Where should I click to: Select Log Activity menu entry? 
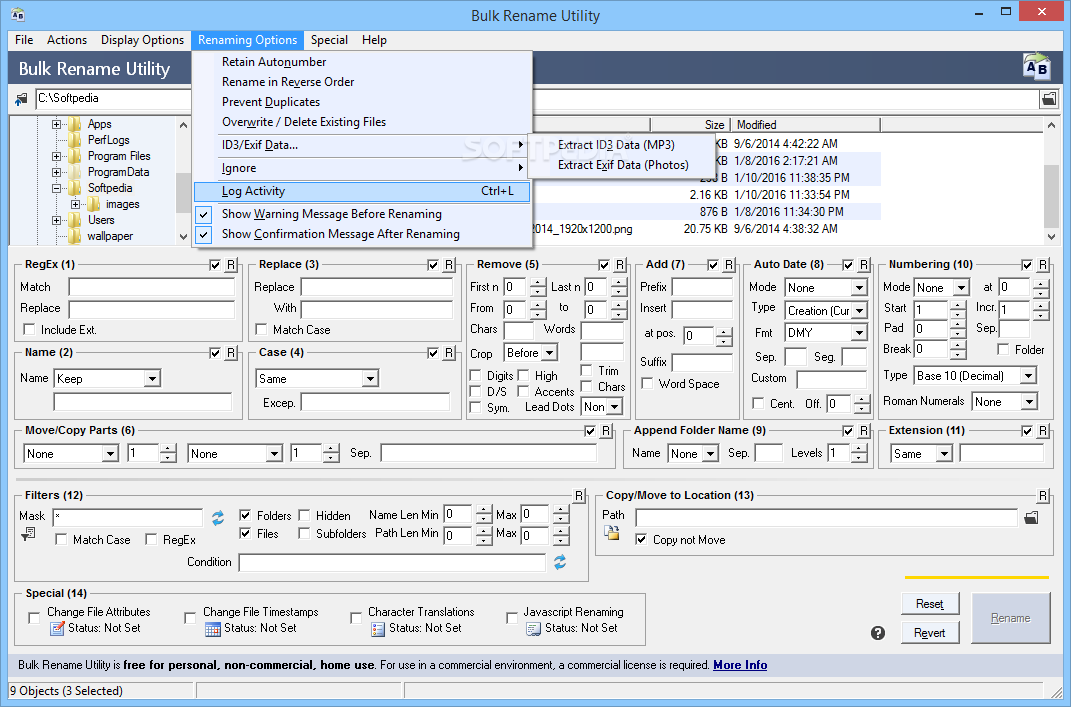(361, 191)
